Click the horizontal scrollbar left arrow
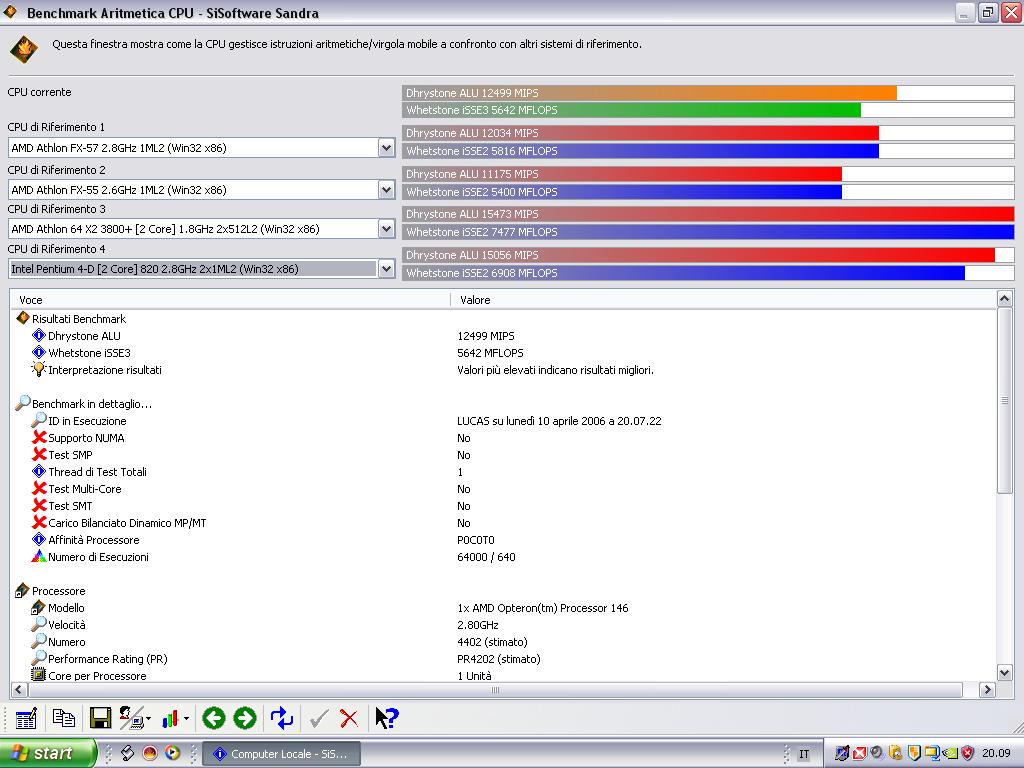Viewport: 1024px width, 768px height. point(18,690)
